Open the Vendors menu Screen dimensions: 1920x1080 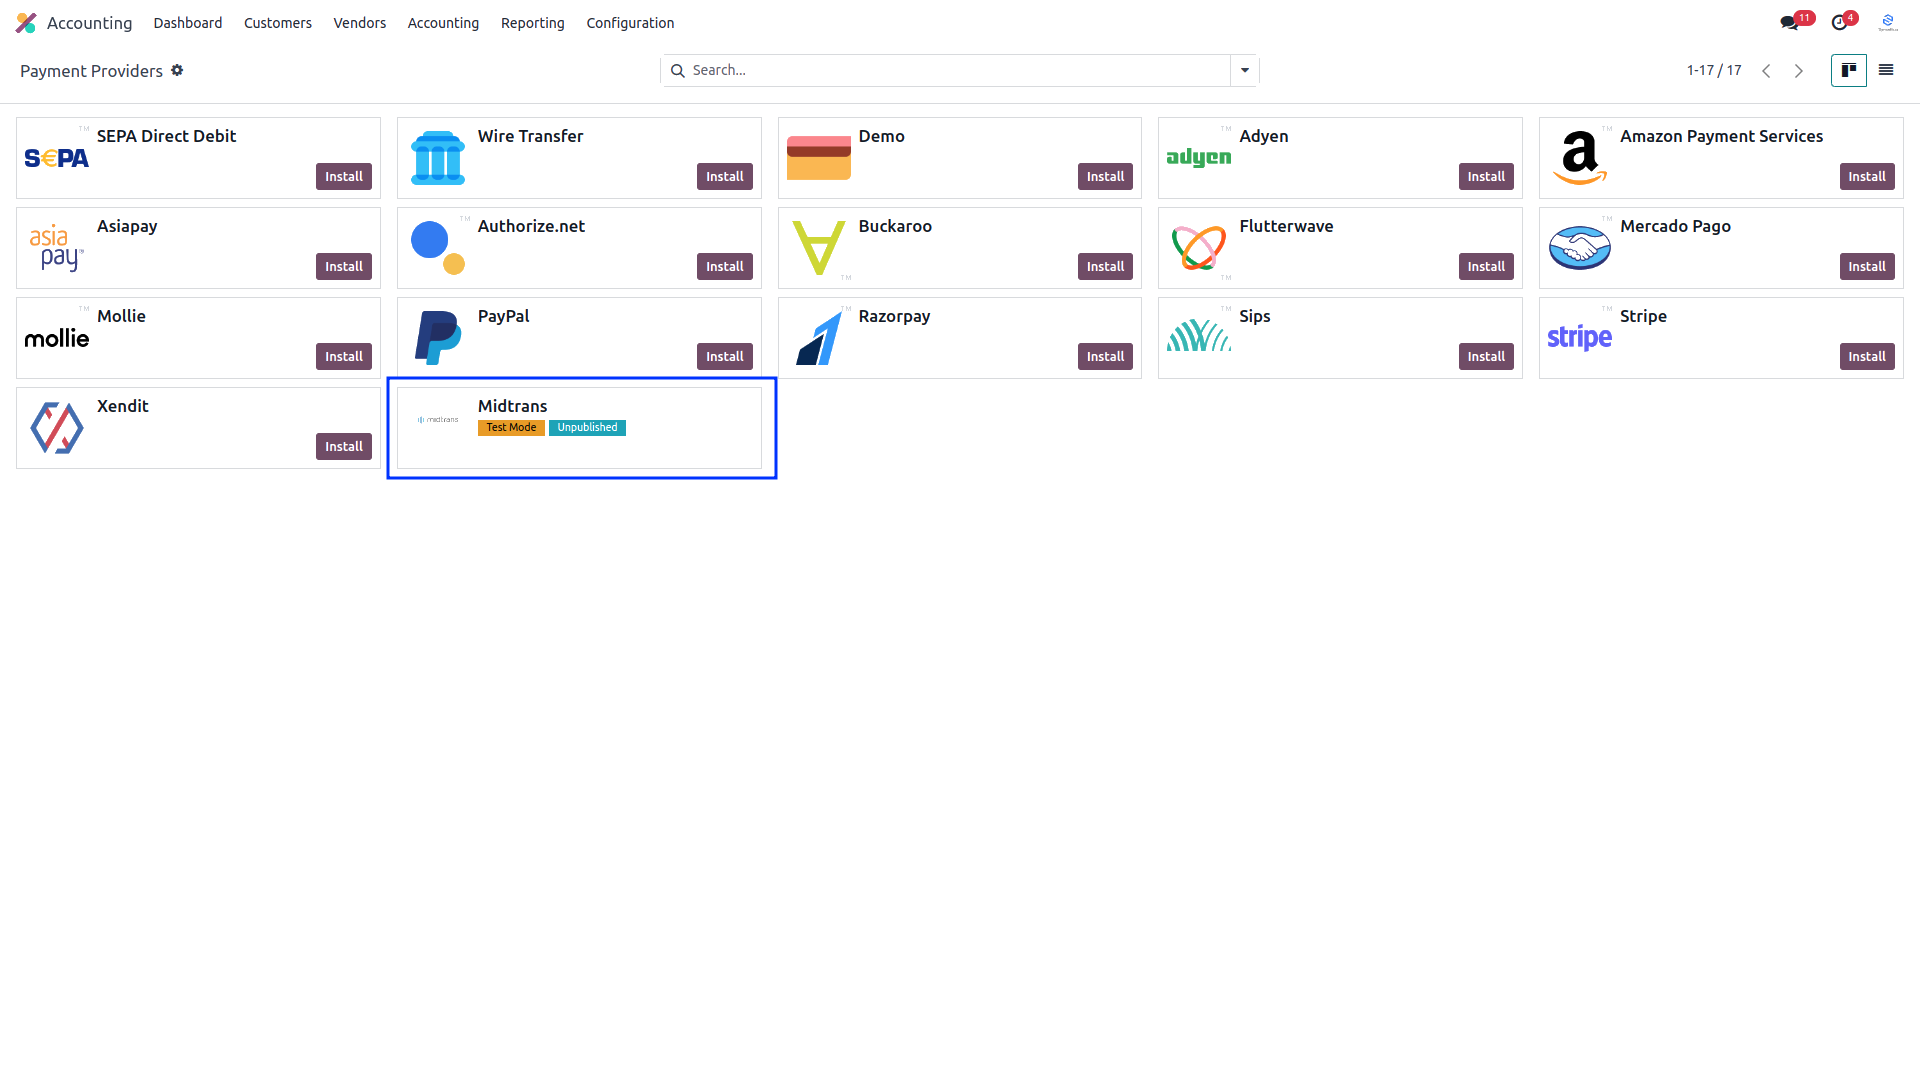tap(360, 23)
